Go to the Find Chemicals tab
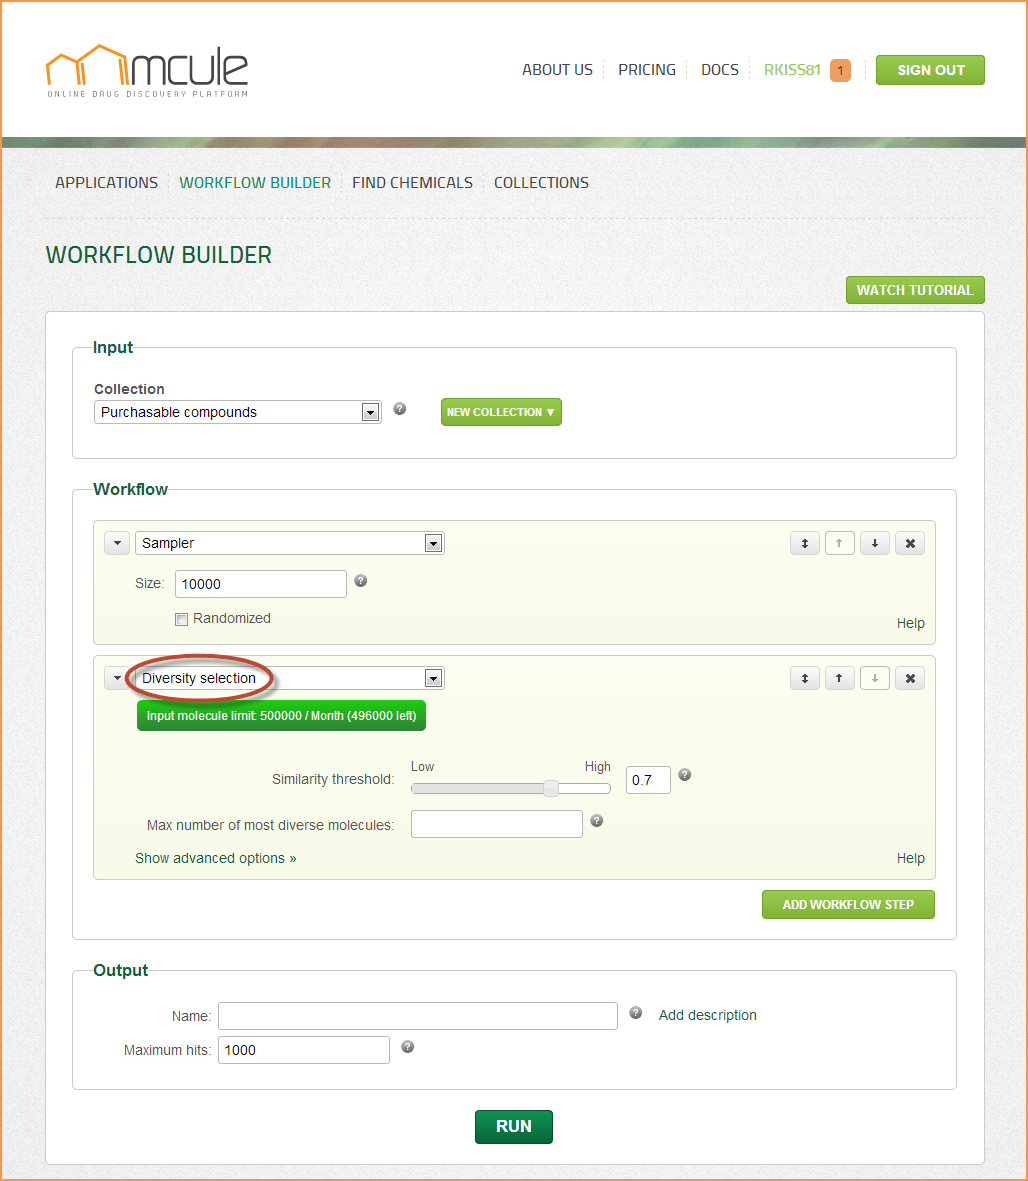Image resolution: width=1028 pixels, height=1181 pixels. click(x=412, y=183)
